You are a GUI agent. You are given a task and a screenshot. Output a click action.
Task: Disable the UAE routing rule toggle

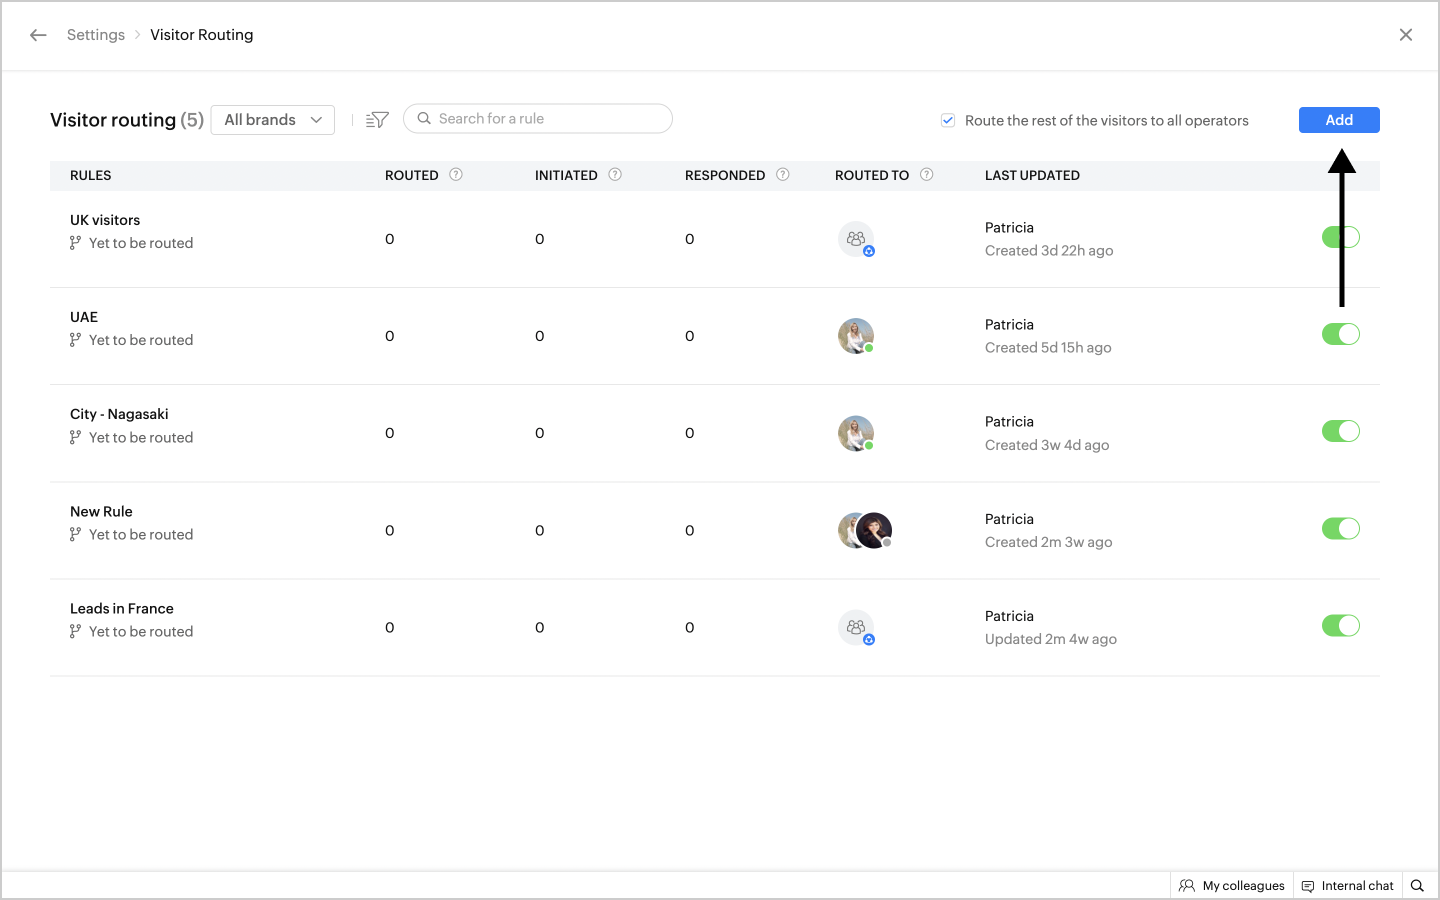tap(1340, 334)
